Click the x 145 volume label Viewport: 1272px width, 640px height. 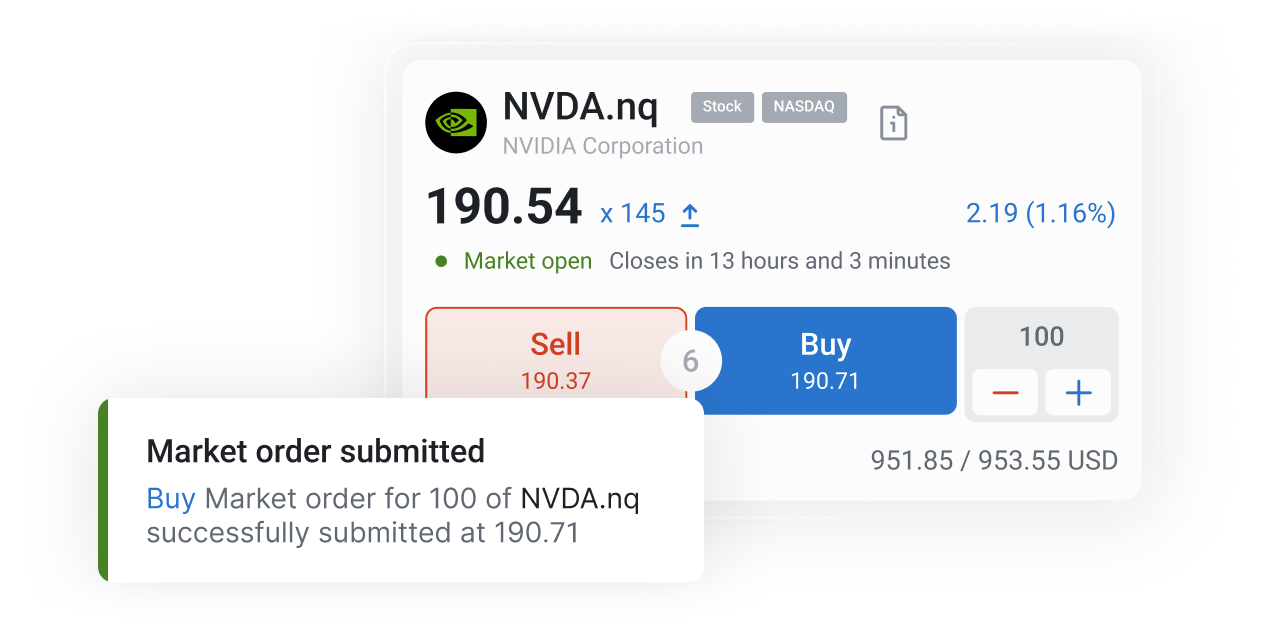point(633,213)
